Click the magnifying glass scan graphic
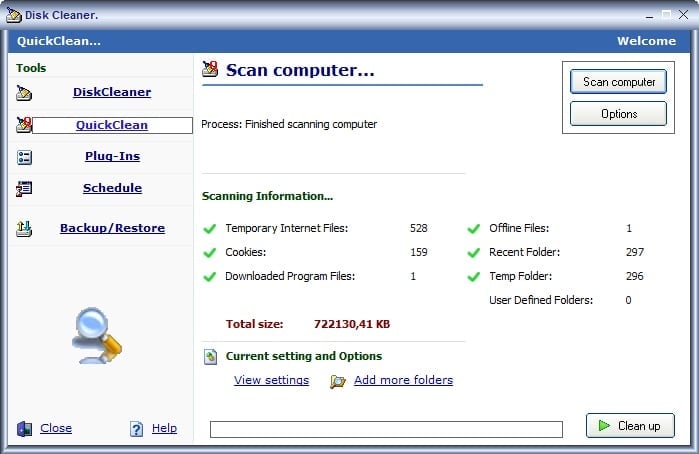699x454 pixels. [x=97, y=335]
